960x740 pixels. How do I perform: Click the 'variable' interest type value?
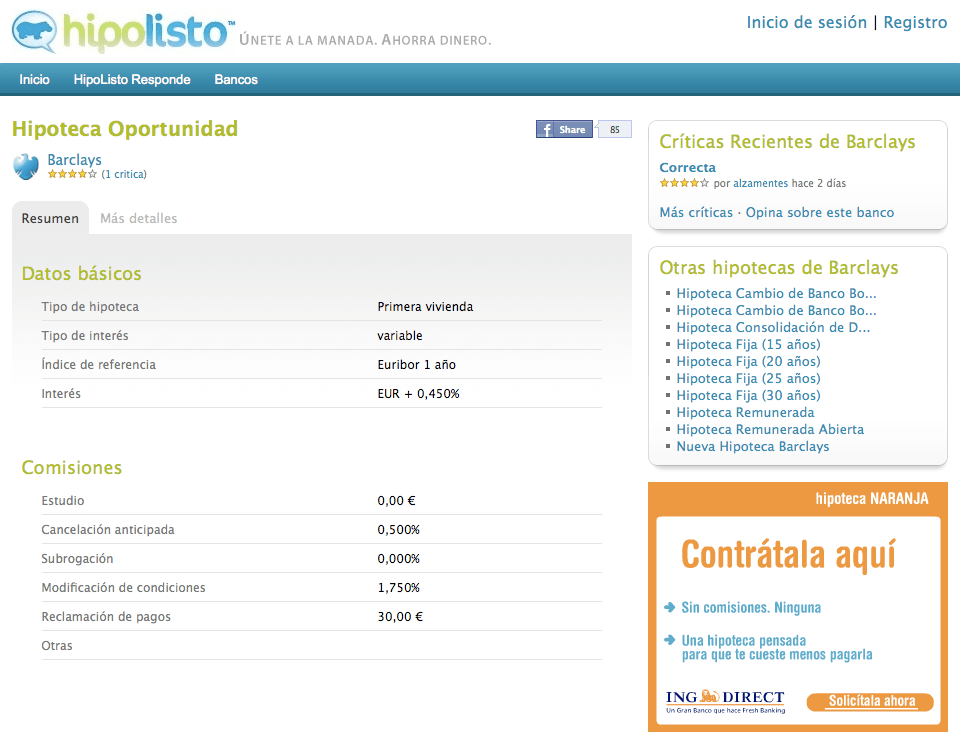400,335
